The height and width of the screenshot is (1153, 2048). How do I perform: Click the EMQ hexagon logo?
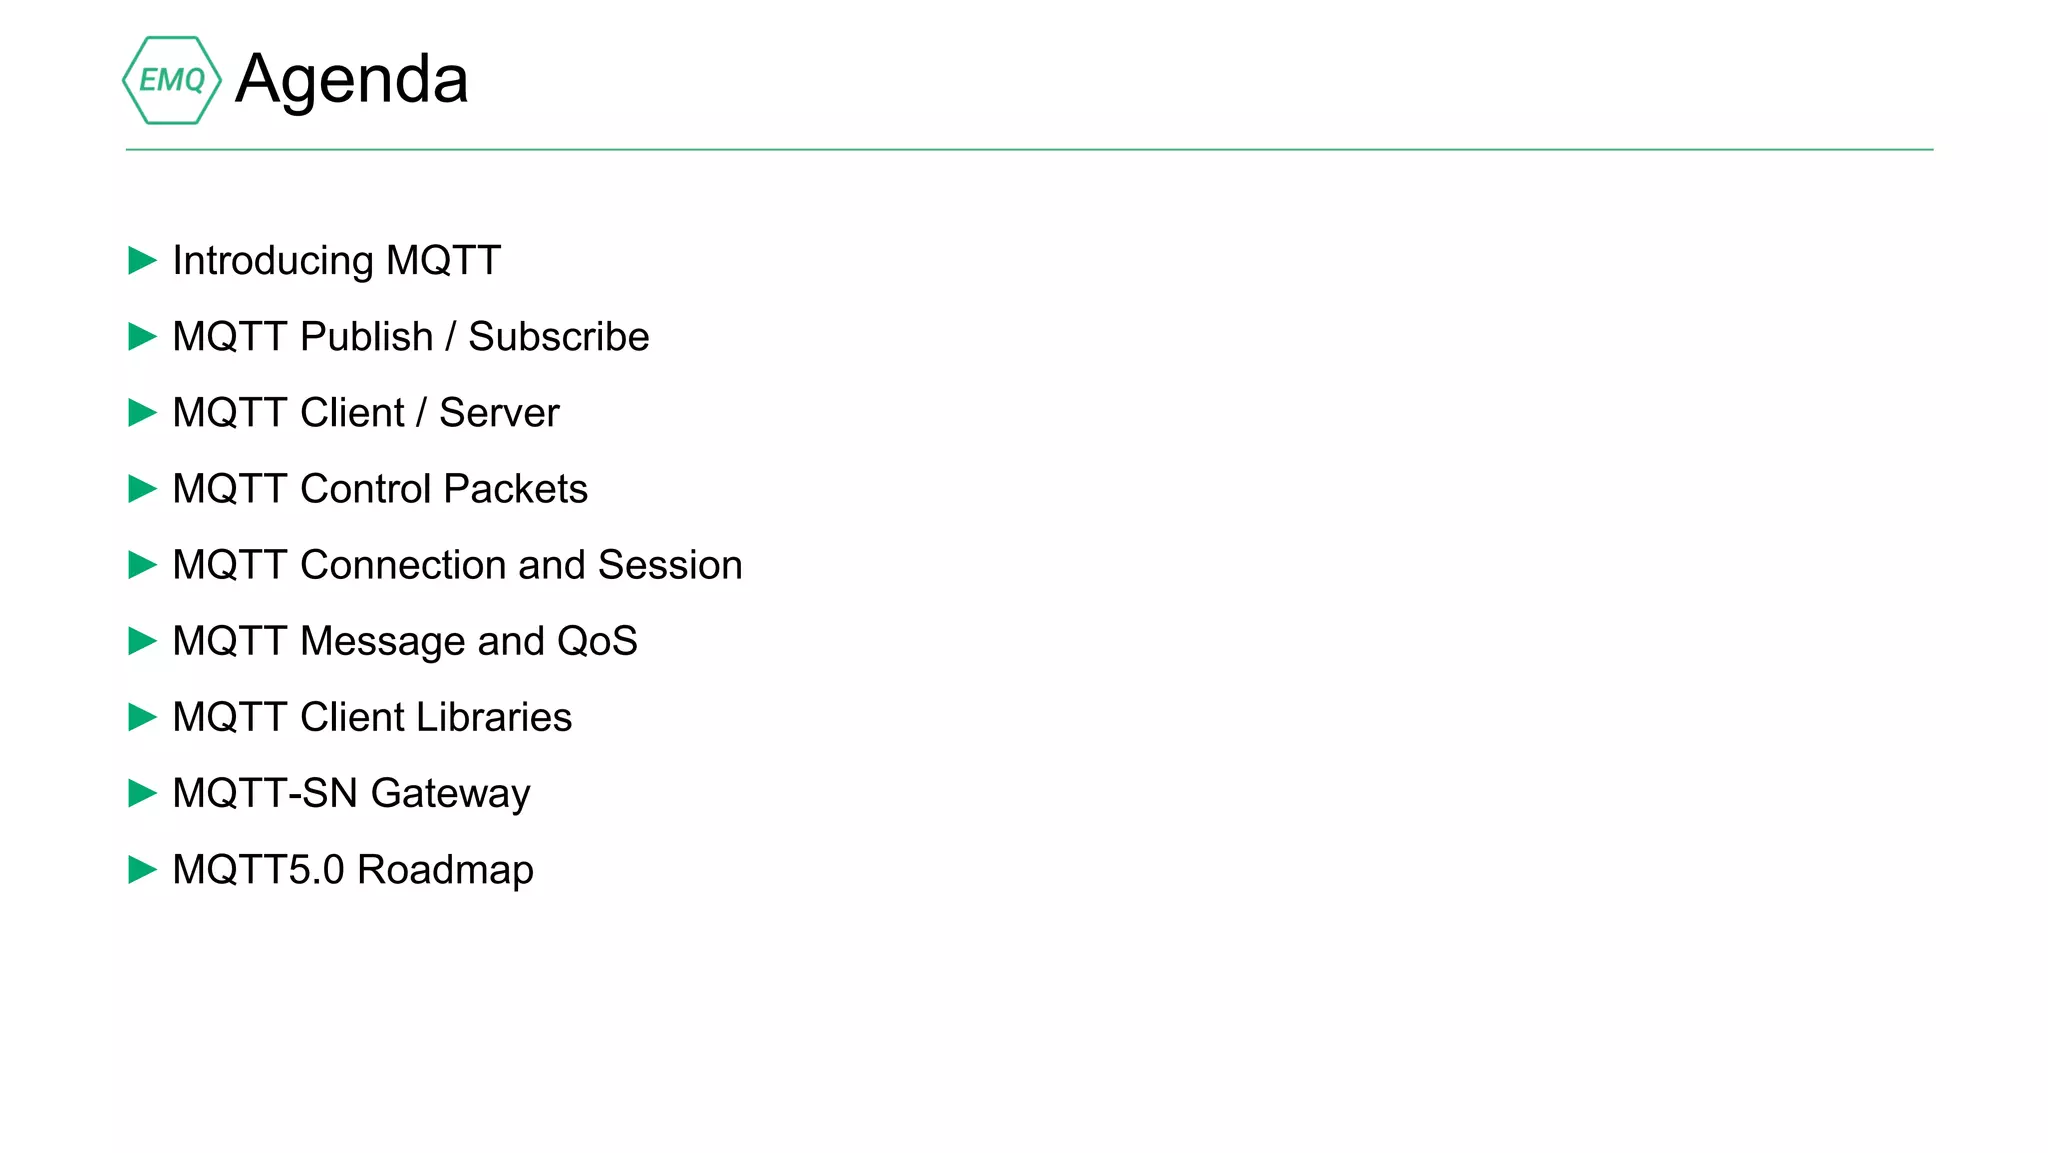(x=171, y=80)
